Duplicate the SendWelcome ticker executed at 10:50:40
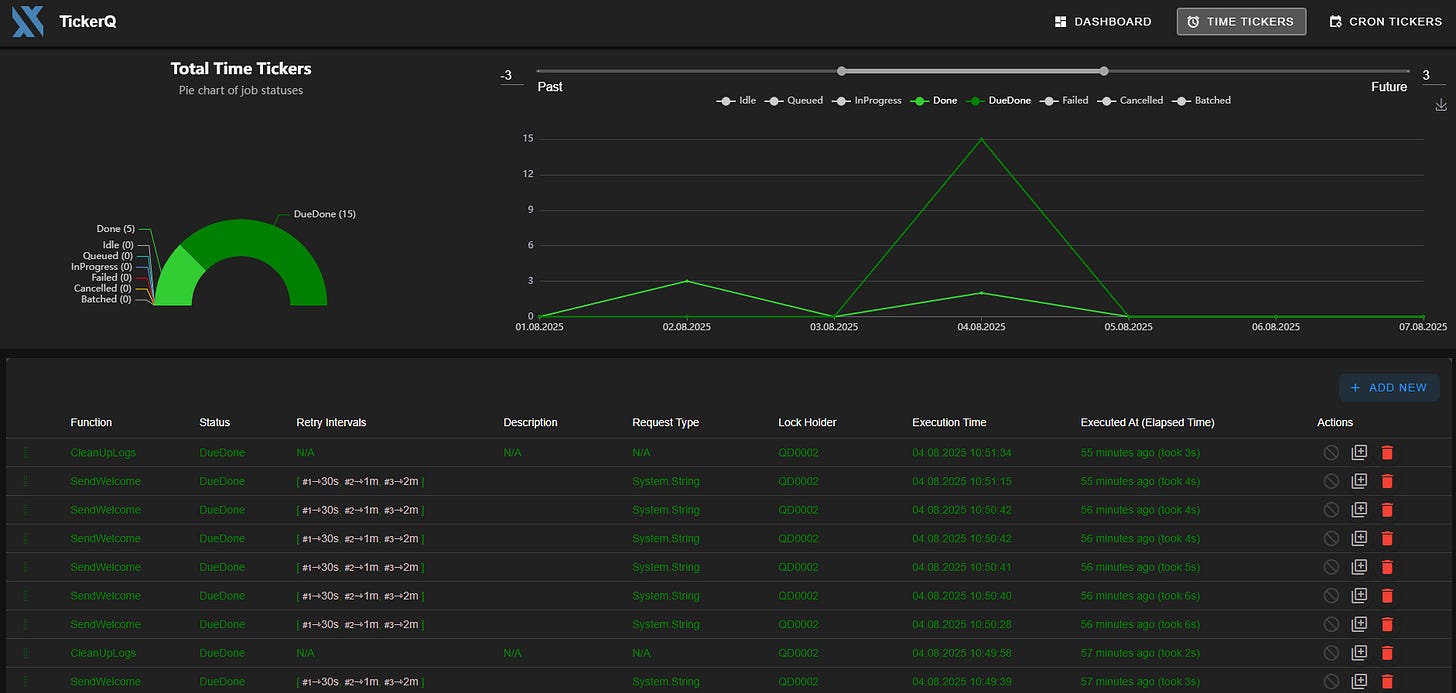The image size is (1456, 693). point(1359,596)
